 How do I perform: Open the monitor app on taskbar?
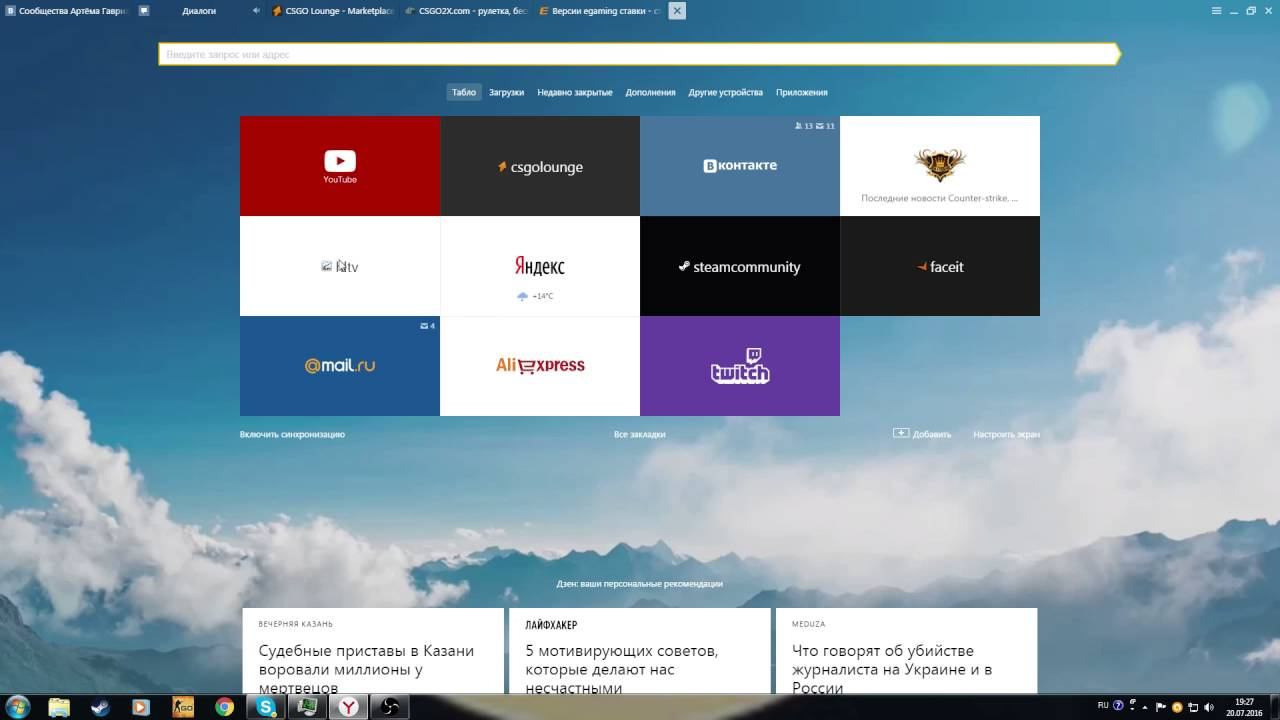(x=308, y=707)
